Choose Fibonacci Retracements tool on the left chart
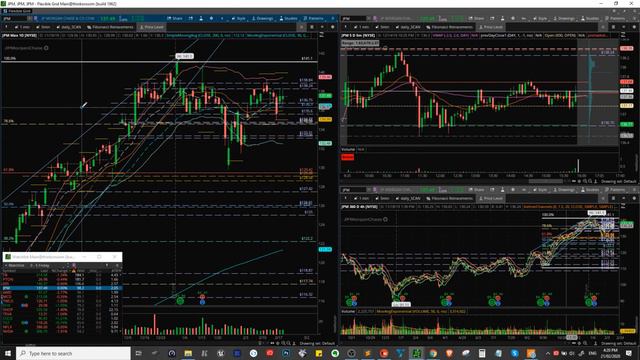The width and height of the screenshot is (640, 360). coord(110,27)
